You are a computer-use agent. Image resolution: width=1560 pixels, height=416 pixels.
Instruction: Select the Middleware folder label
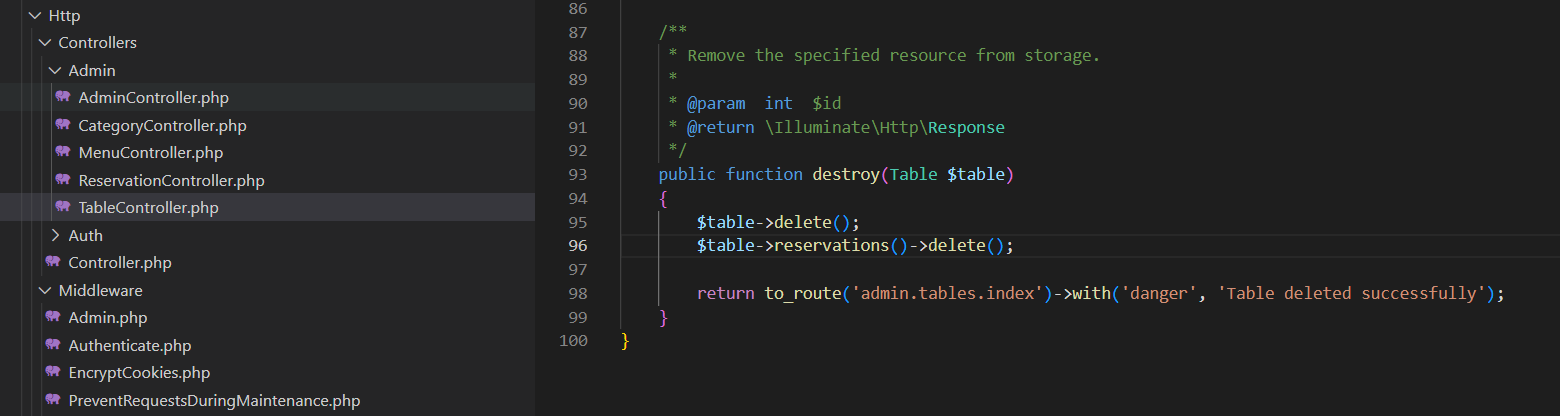click(x=100, y=291)
